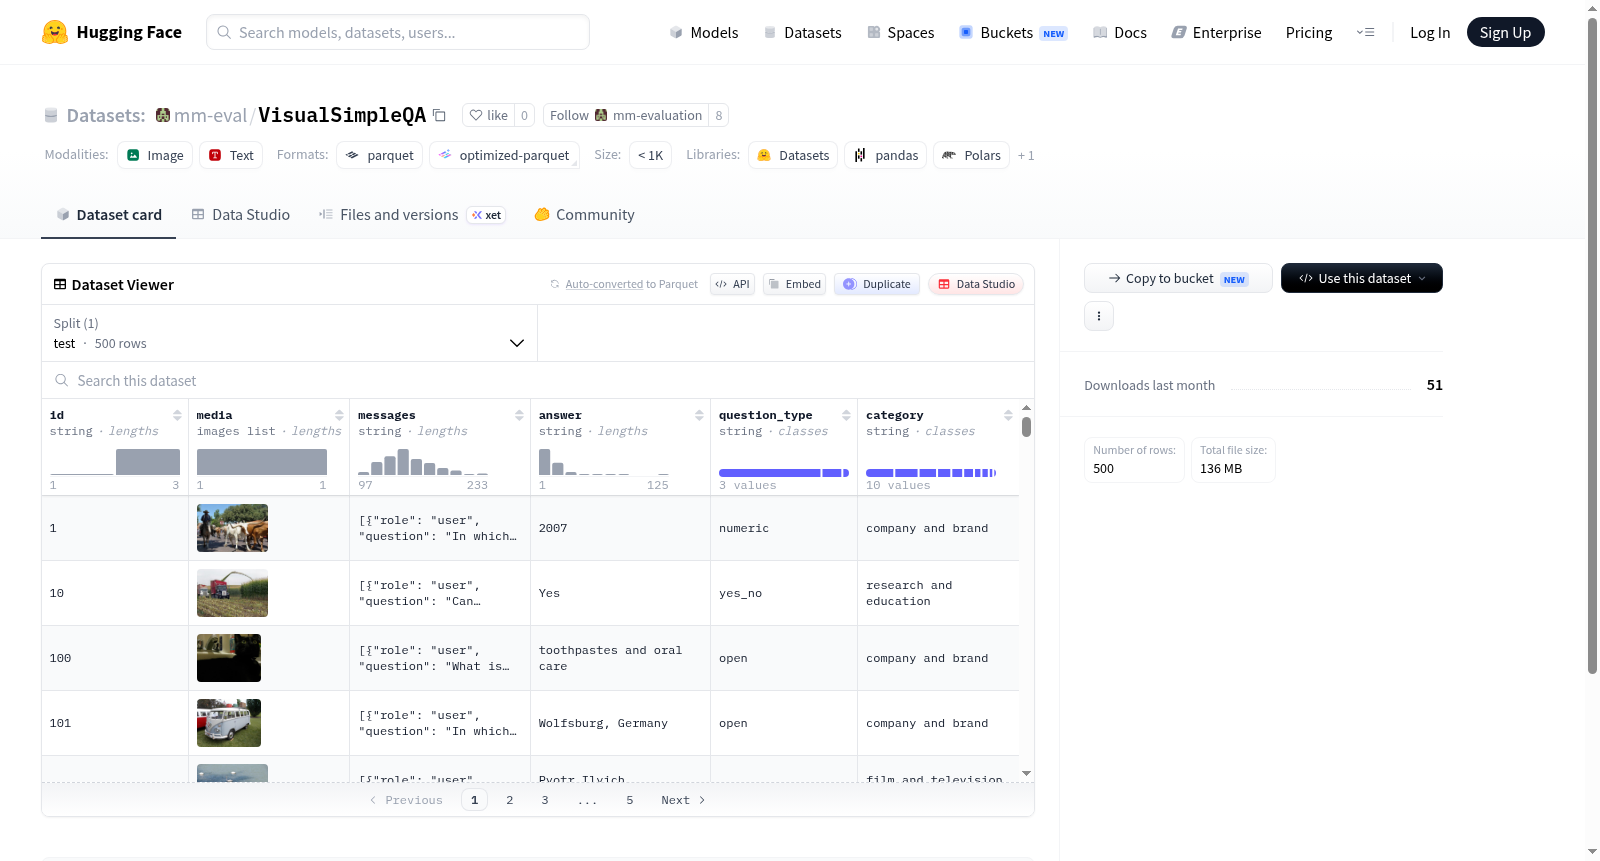Click Log In
The height and width of the screenshot is (861, 1600).
(x=1430, y=32)
